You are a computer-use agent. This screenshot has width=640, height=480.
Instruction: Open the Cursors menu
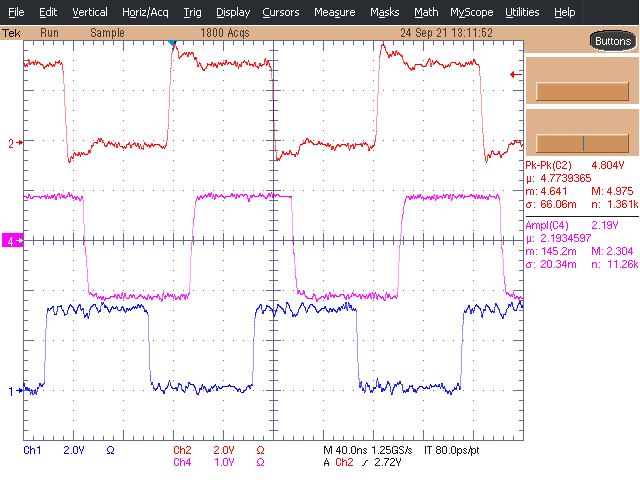281,12
